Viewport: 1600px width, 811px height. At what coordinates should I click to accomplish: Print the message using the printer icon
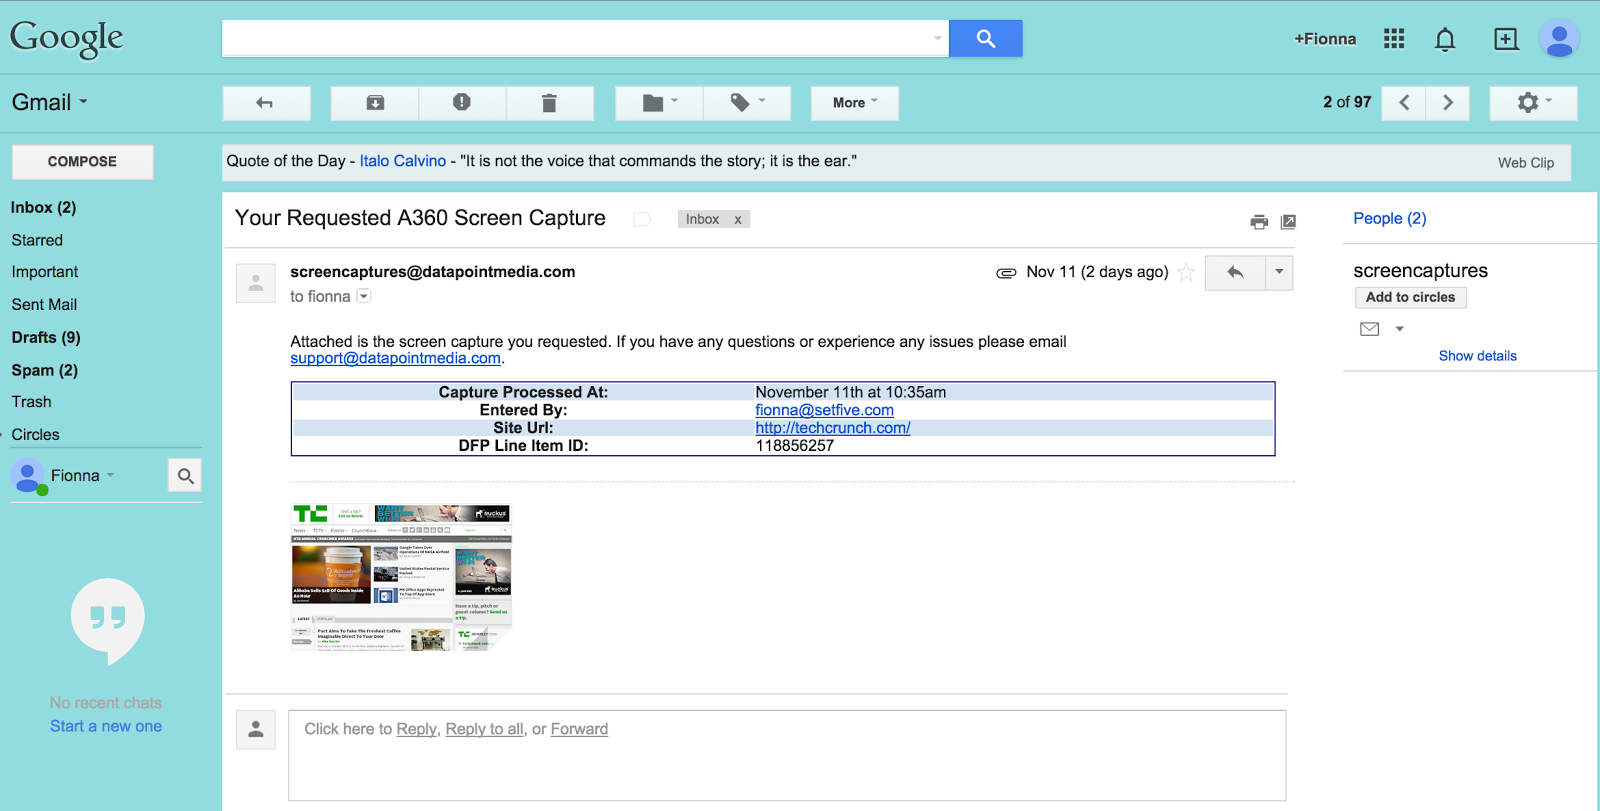1259,222
